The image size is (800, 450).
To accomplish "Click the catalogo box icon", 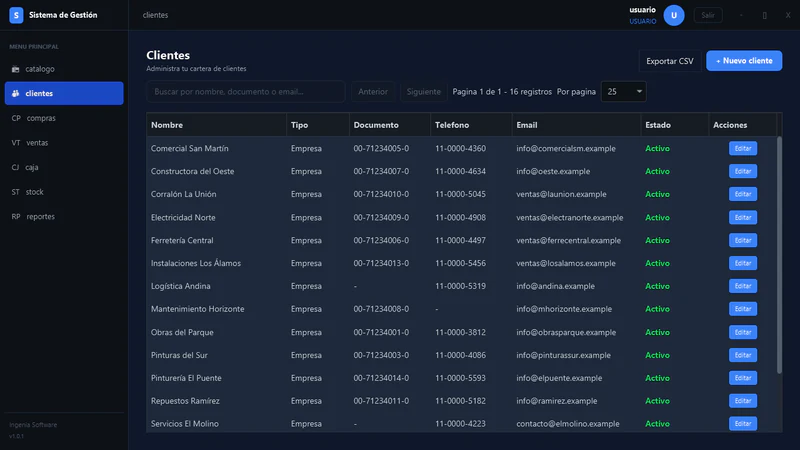I will pos(15,69).
